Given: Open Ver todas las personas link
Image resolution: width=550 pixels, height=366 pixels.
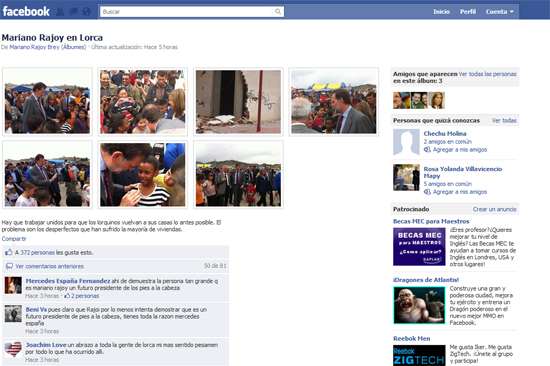Looking at the screenshot, I should (488, 74).
